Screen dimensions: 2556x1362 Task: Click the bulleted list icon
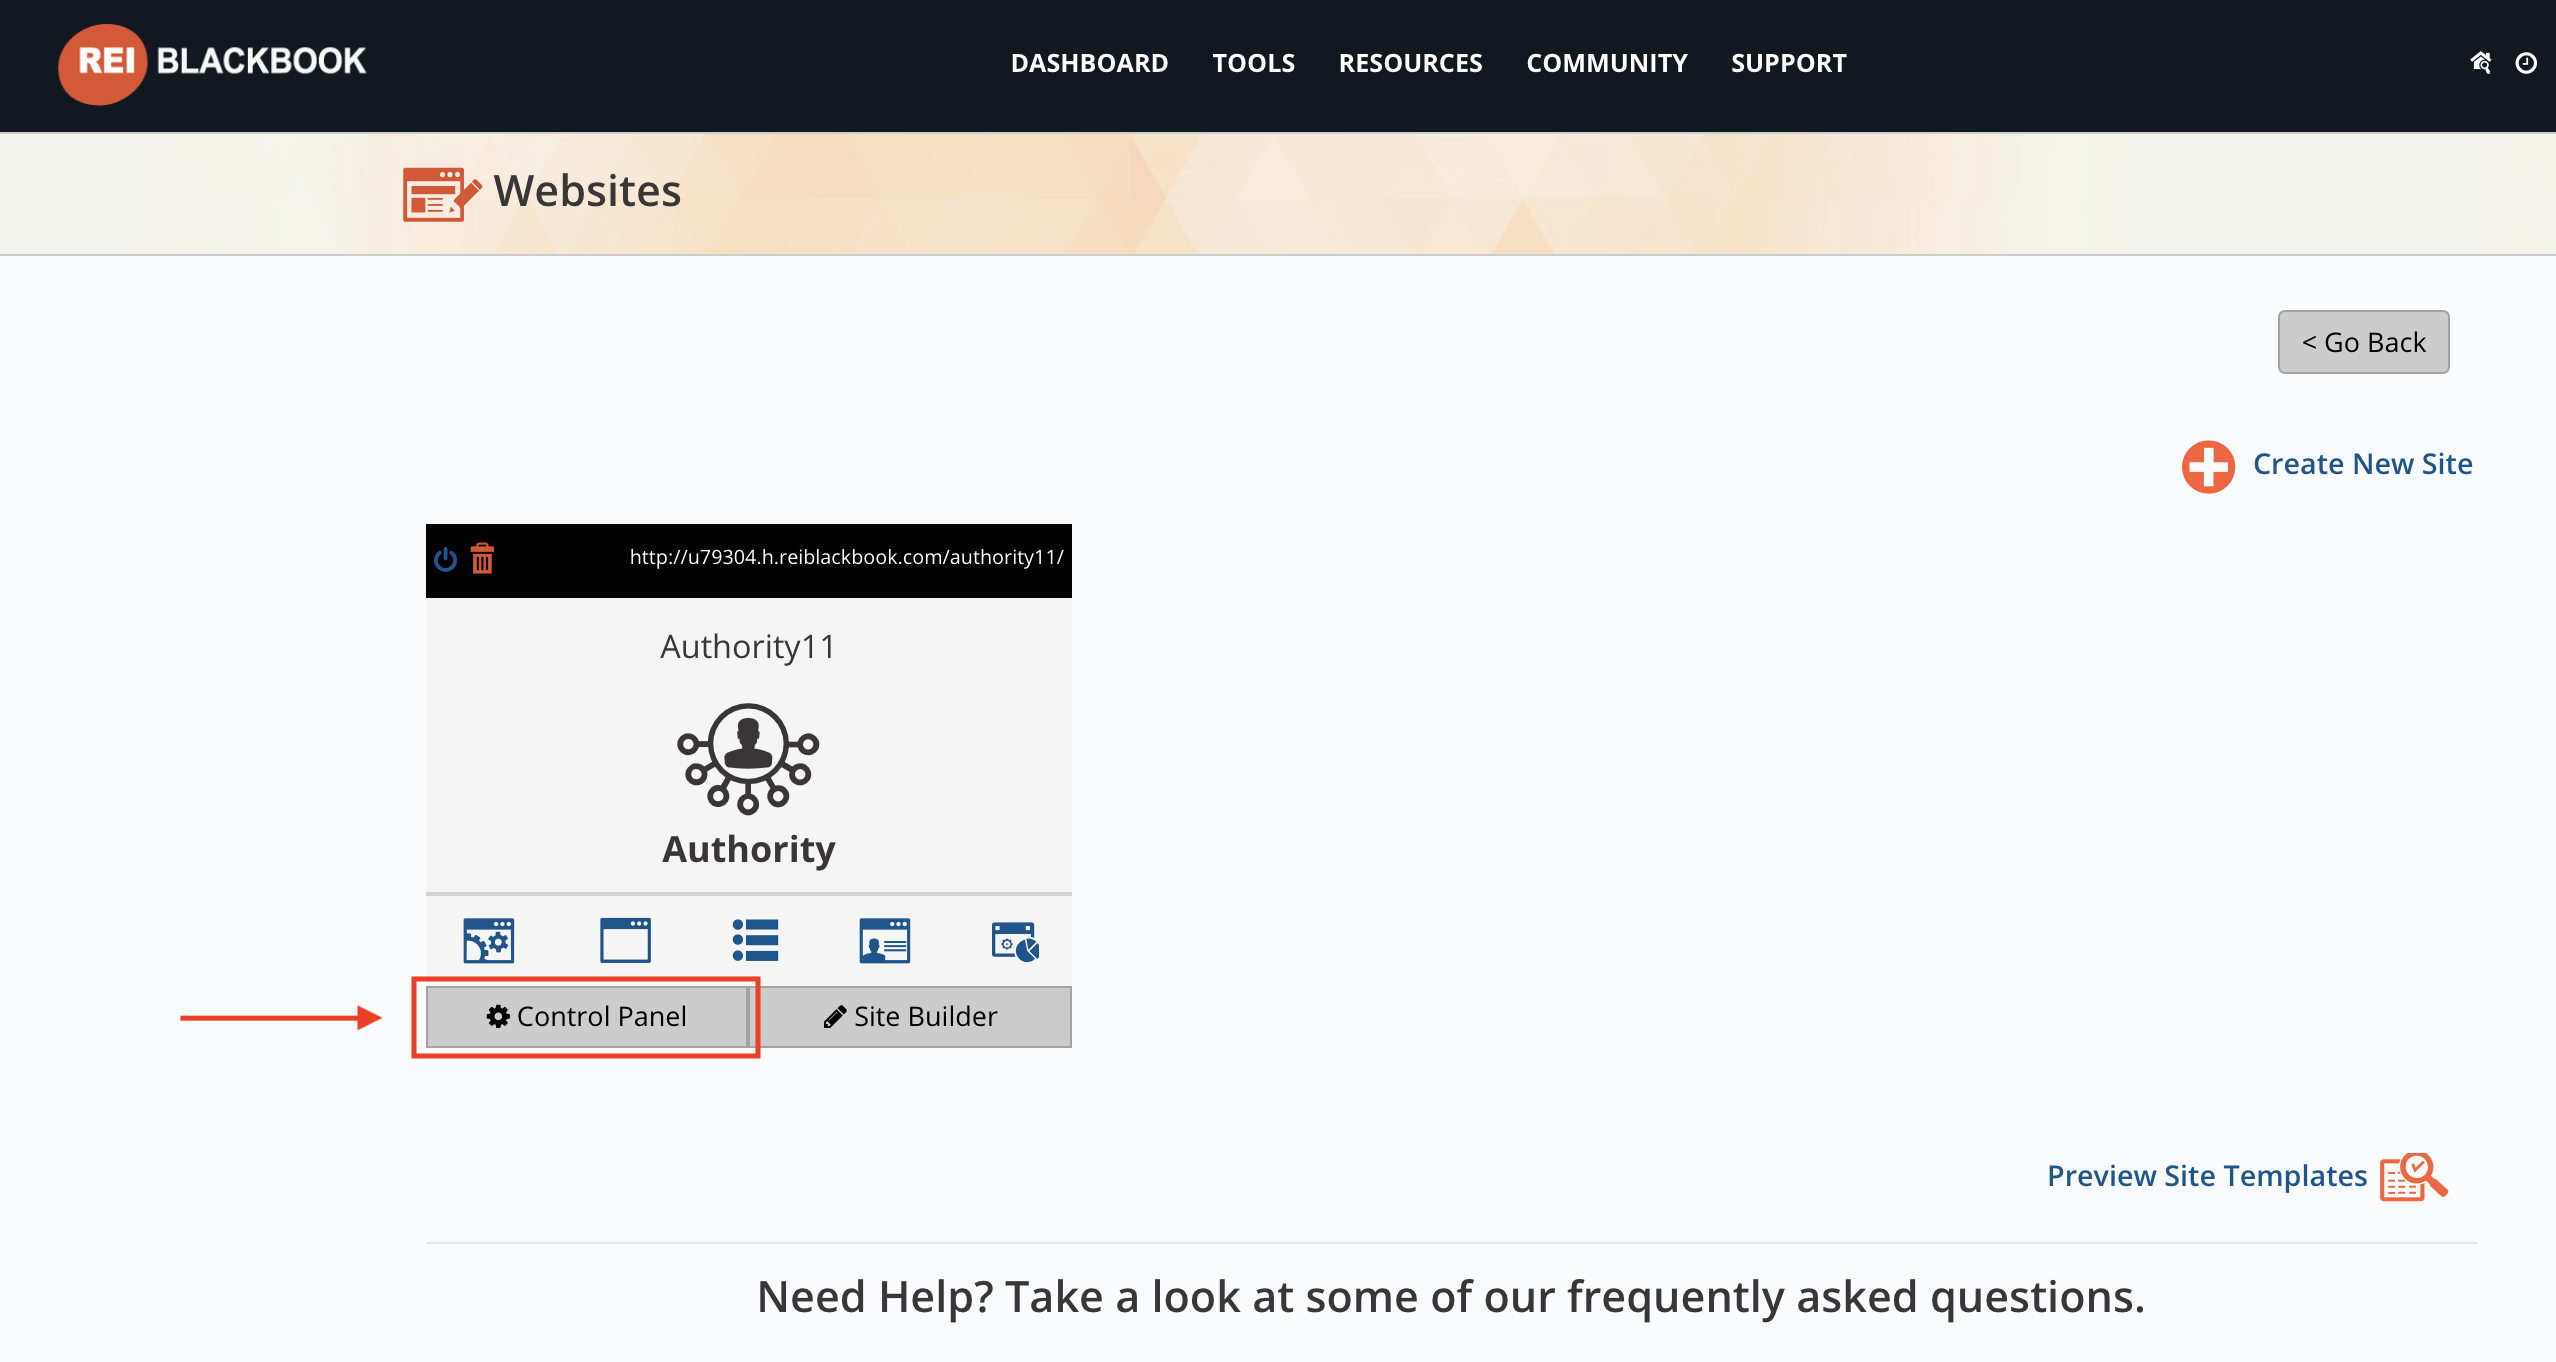(x=755, y=940)
